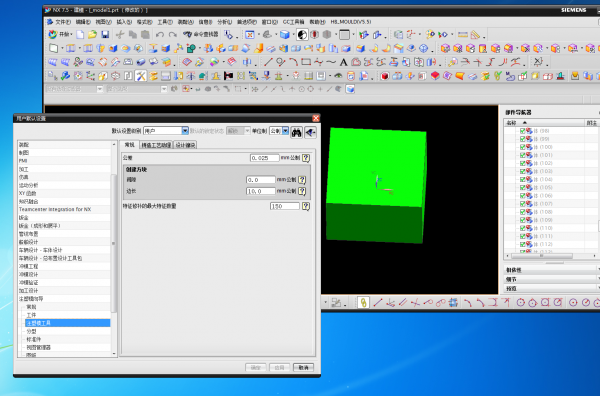The image size is (600, 396).
Task: Click the new blank document icon
Action: pyautogui.click(x=80, y=35)
